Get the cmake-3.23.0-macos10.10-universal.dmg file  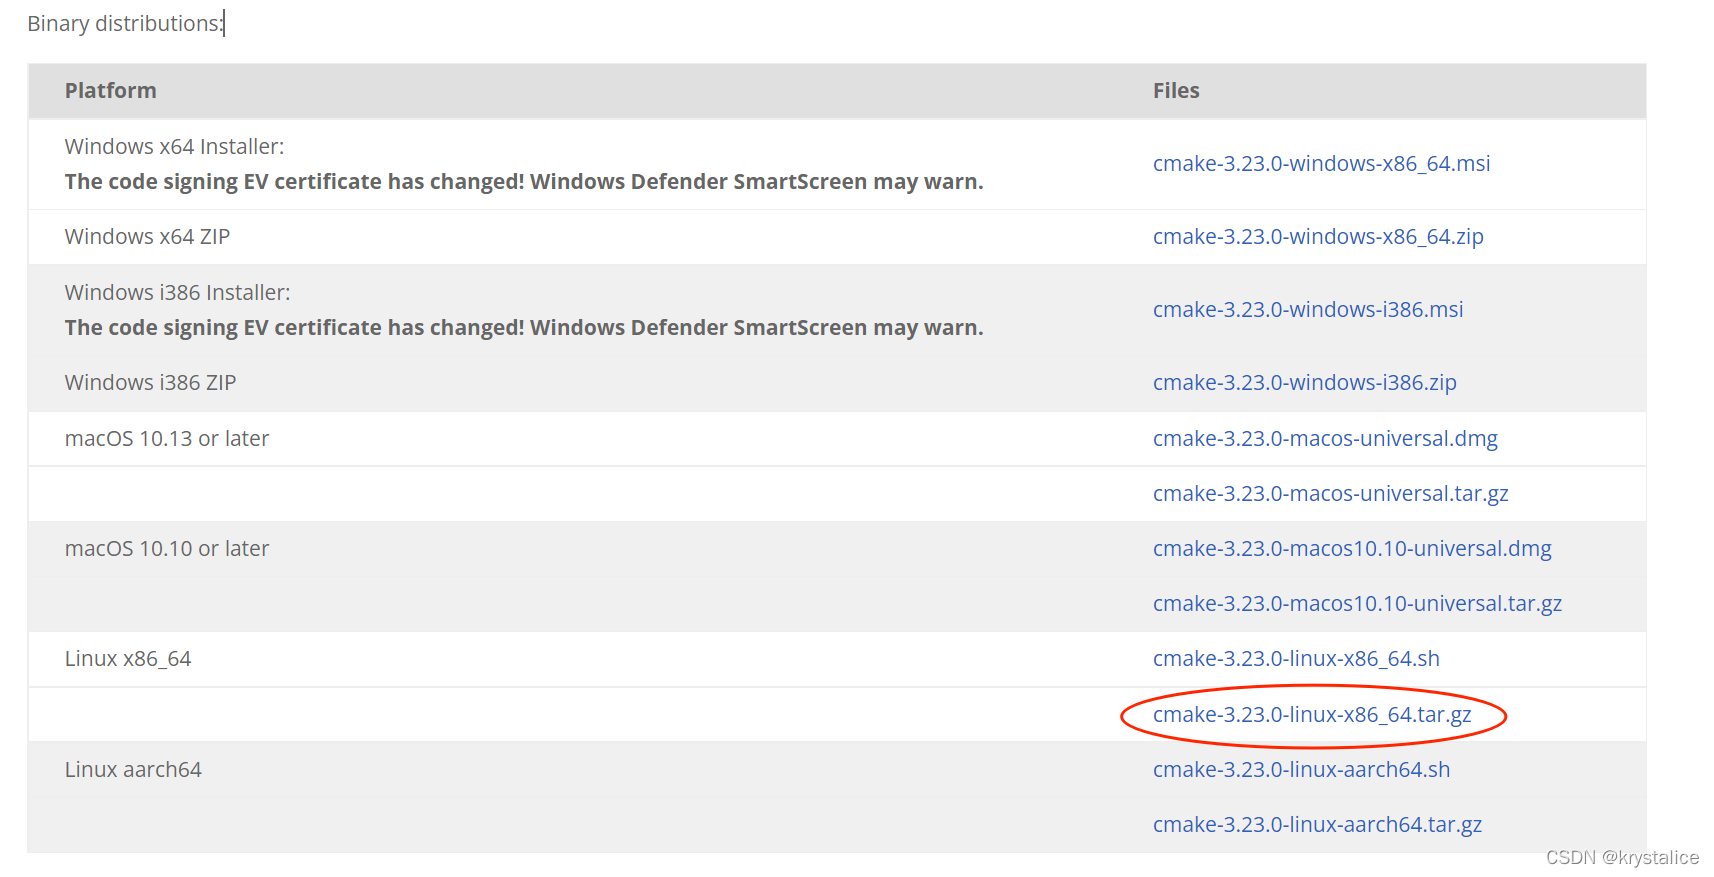coord(1352,549)
